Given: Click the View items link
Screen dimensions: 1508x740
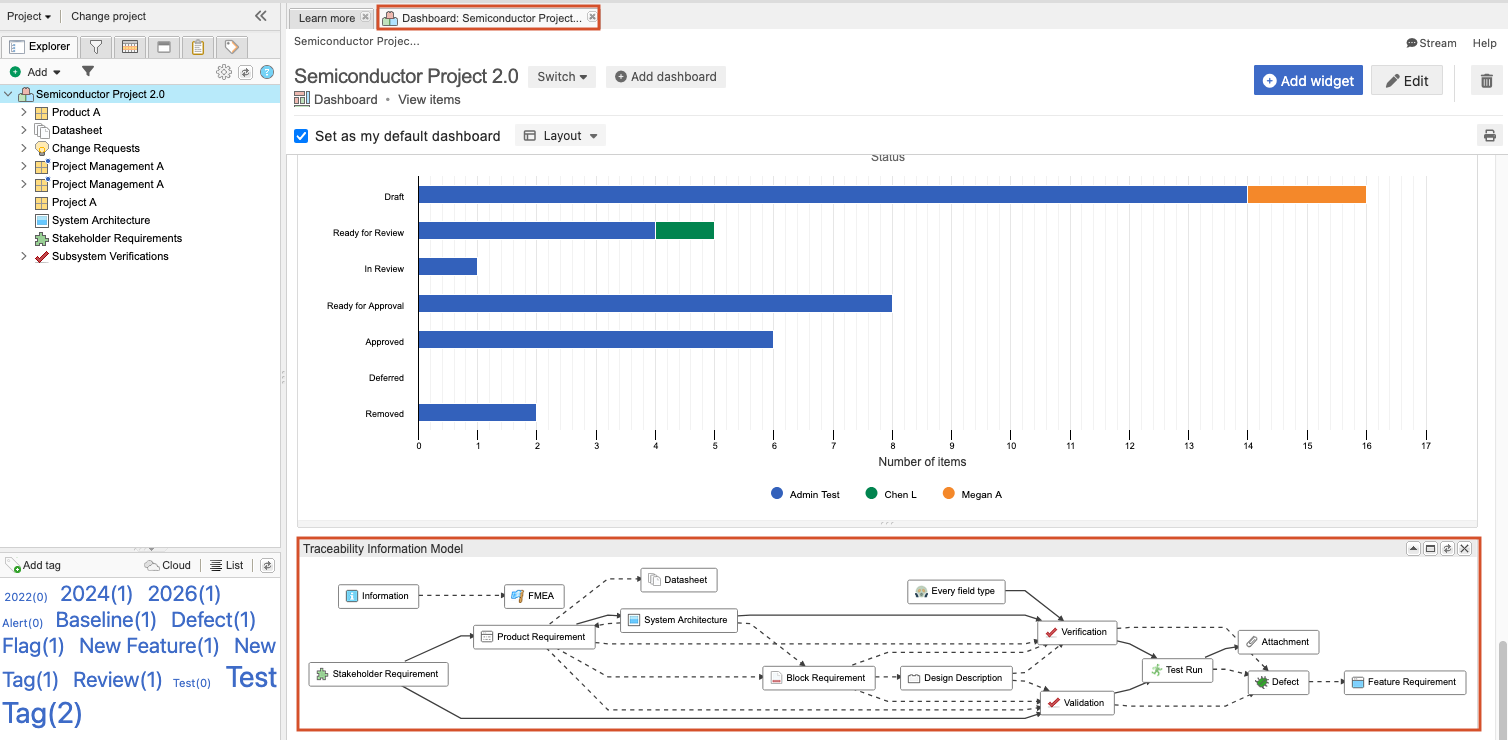Looking at the screenshot, I should pyautogui.click(x=429, y=100).
